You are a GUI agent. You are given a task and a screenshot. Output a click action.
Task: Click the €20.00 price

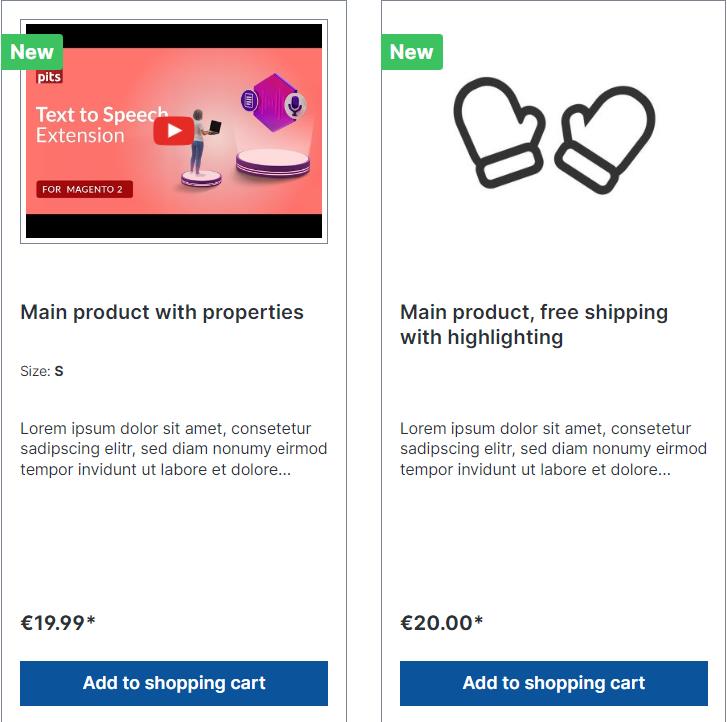(x=441, y=623)
